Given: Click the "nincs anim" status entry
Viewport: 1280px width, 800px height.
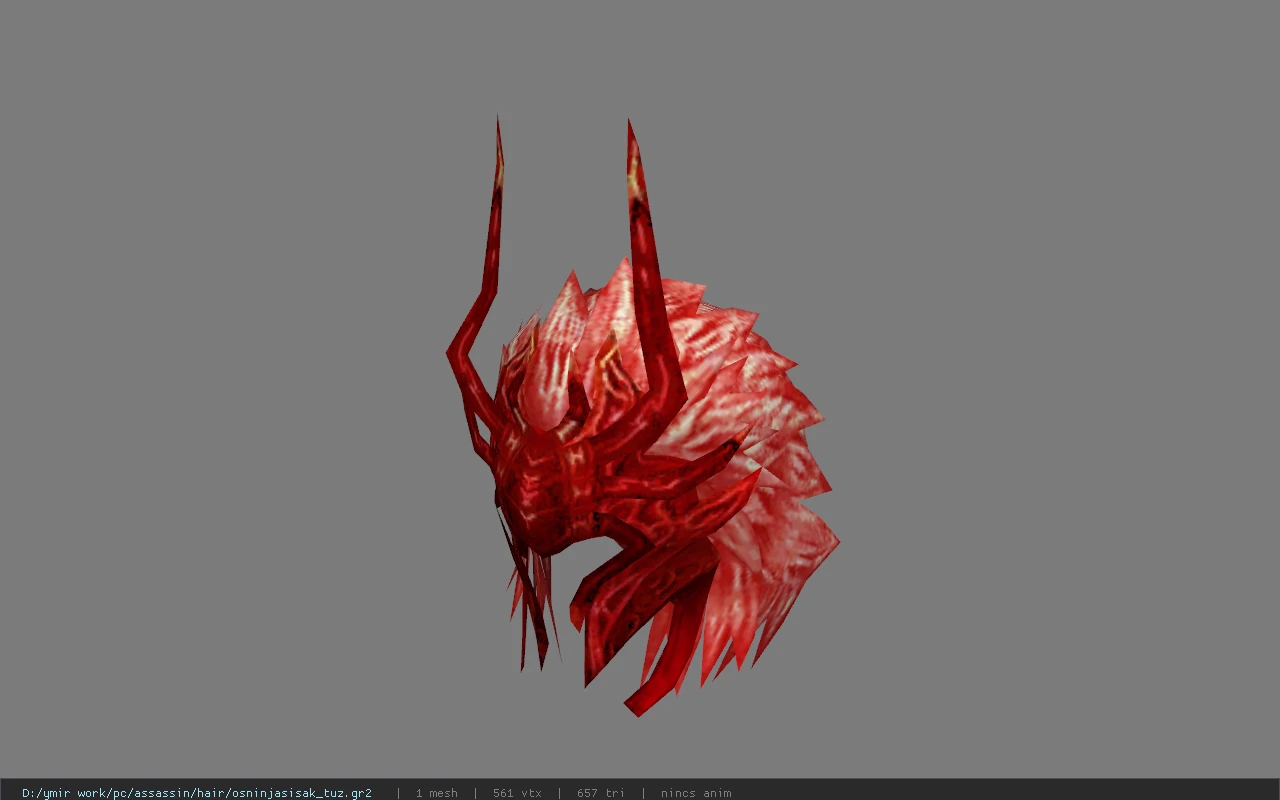Looking at the screenshot, I should point(696,793).
